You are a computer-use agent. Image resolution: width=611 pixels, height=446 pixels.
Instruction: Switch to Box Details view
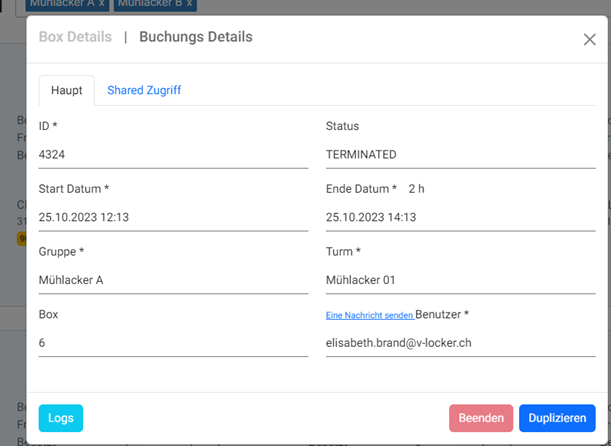click(75, 37)
